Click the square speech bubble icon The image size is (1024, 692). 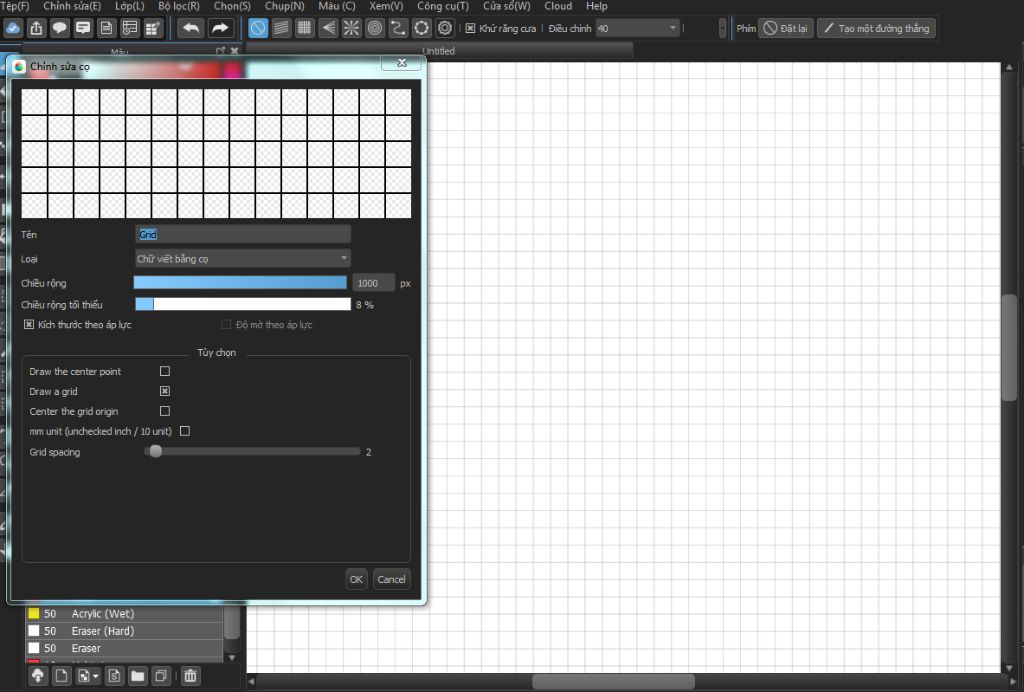point(83,28)
